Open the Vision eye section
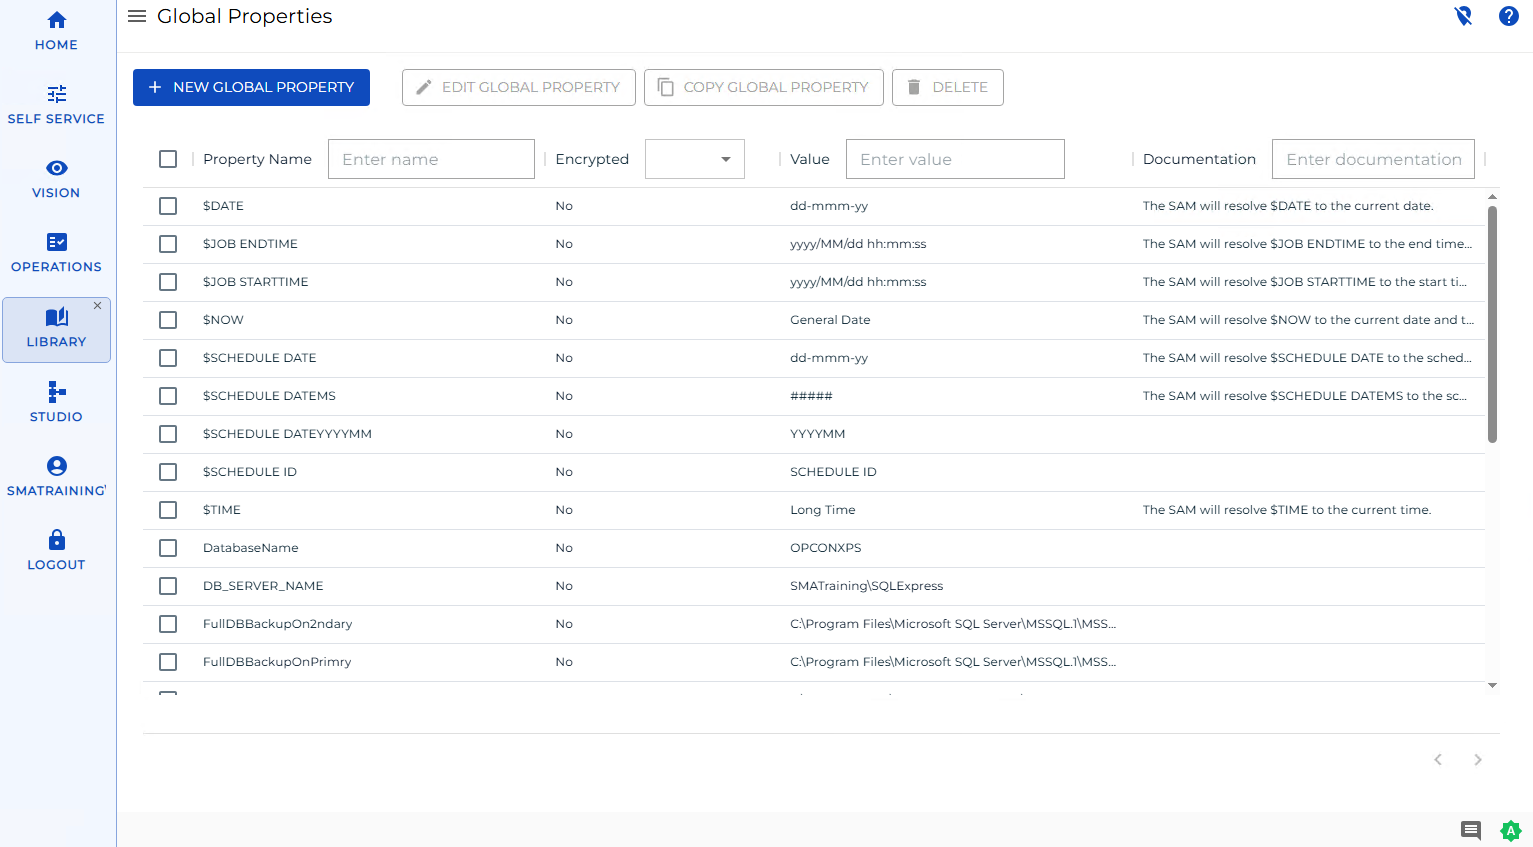The image size is (1533, 847). pos(57,178)
